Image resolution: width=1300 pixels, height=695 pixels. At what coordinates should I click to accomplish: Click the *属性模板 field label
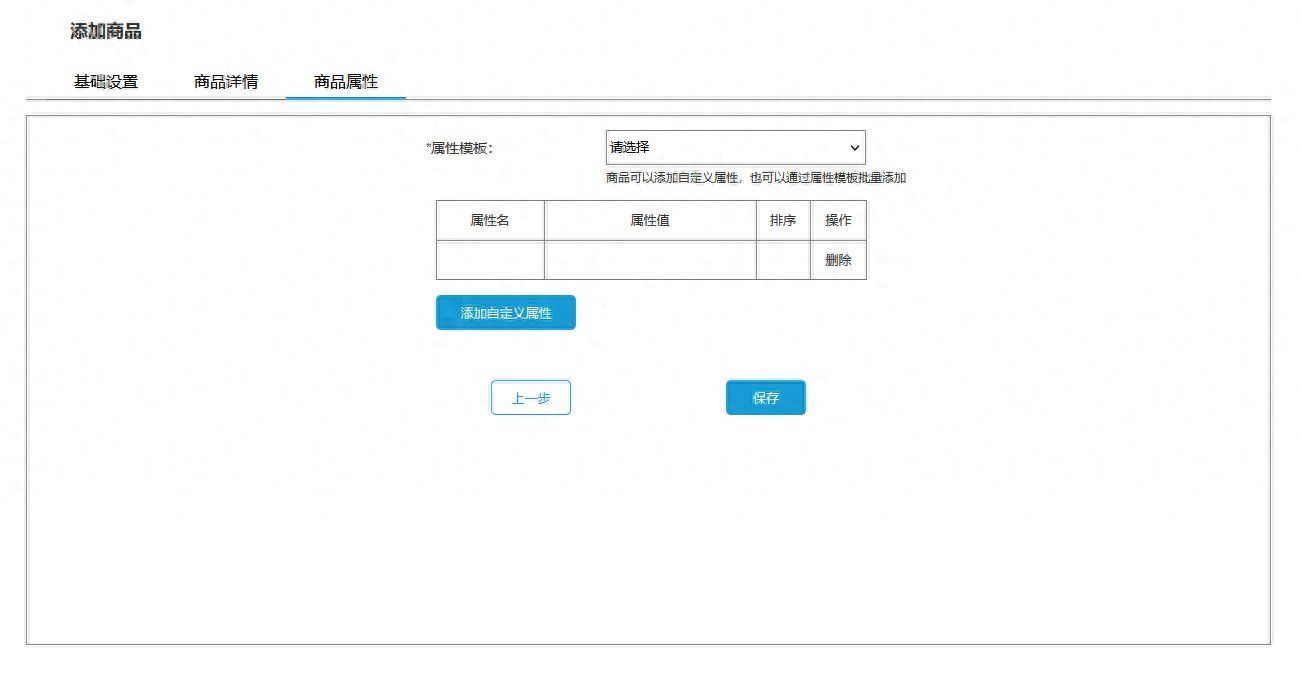460,148
